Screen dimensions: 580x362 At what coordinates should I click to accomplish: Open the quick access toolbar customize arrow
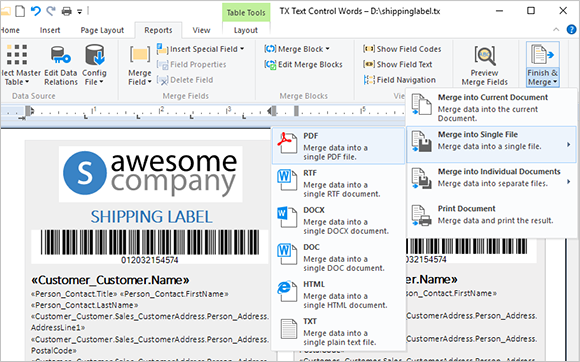(x=80, y=12)
